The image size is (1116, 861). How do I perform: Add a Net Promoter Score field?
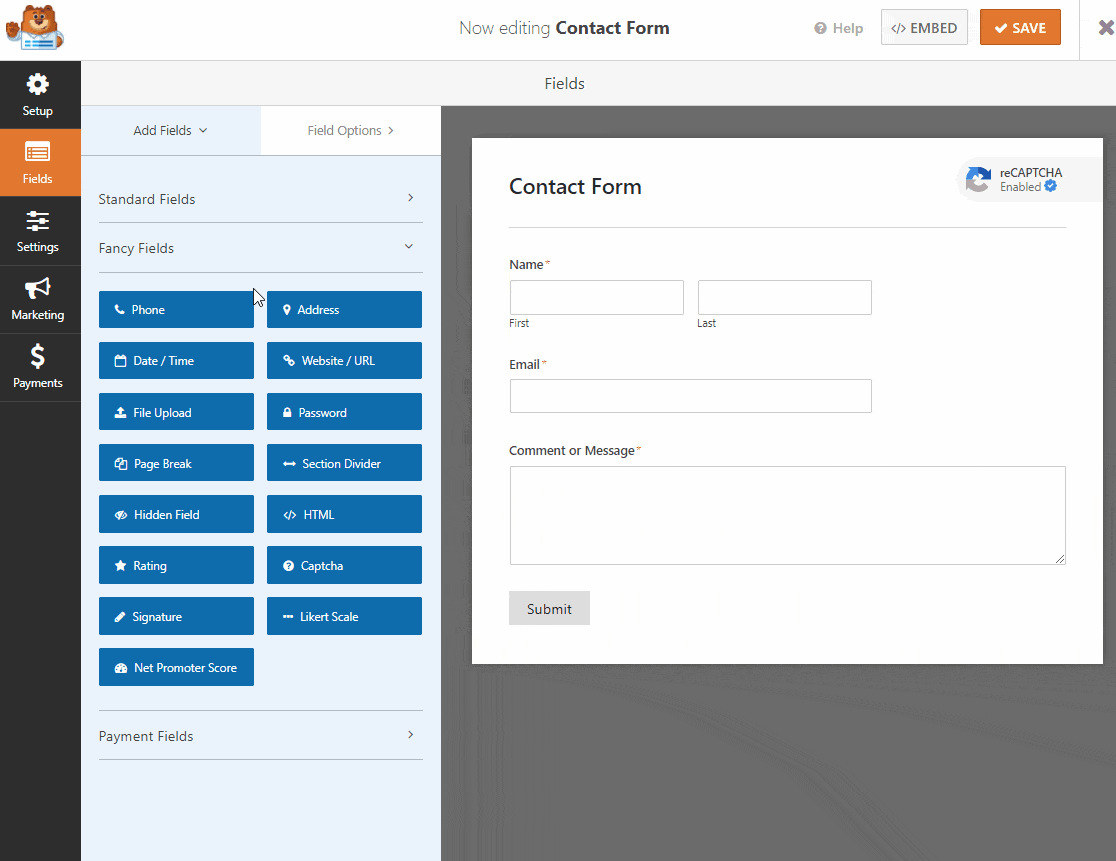(x=176, y=667)
